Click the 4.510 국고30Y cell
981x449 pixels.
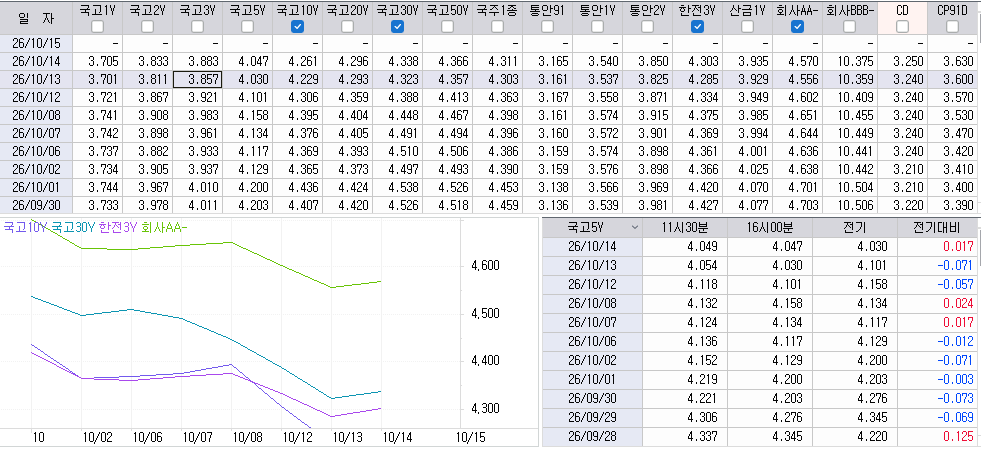point(397,151)
